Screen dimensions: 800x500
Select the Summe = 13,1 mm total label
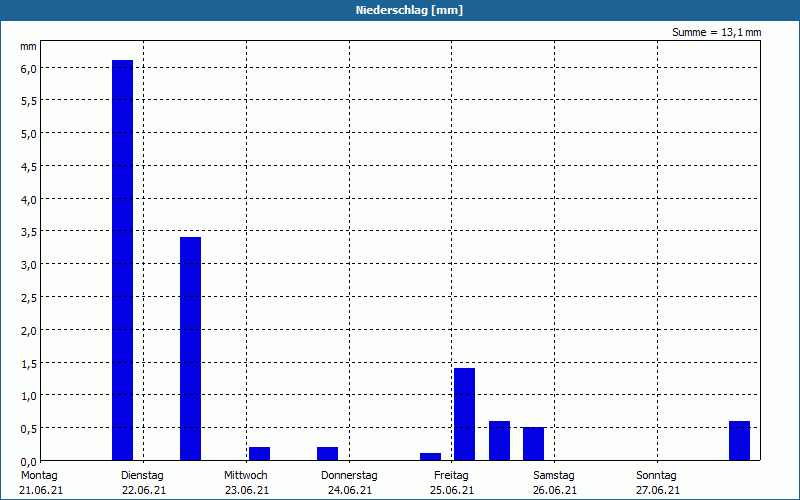716,33
